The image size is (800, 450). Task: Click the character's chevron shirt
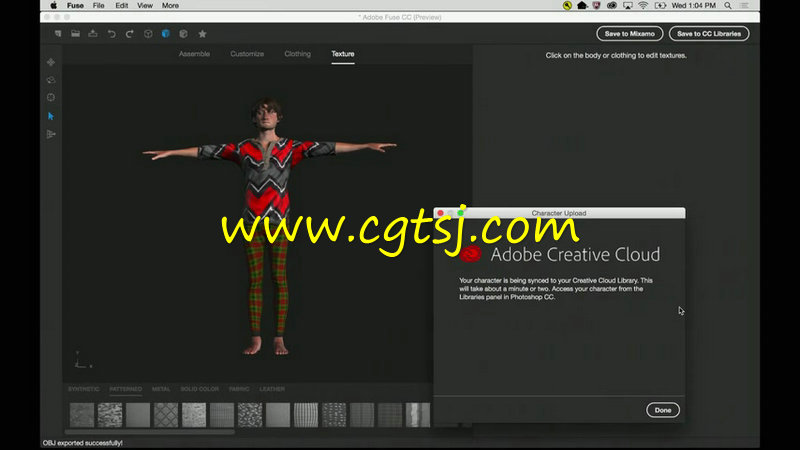click(267, 179)
